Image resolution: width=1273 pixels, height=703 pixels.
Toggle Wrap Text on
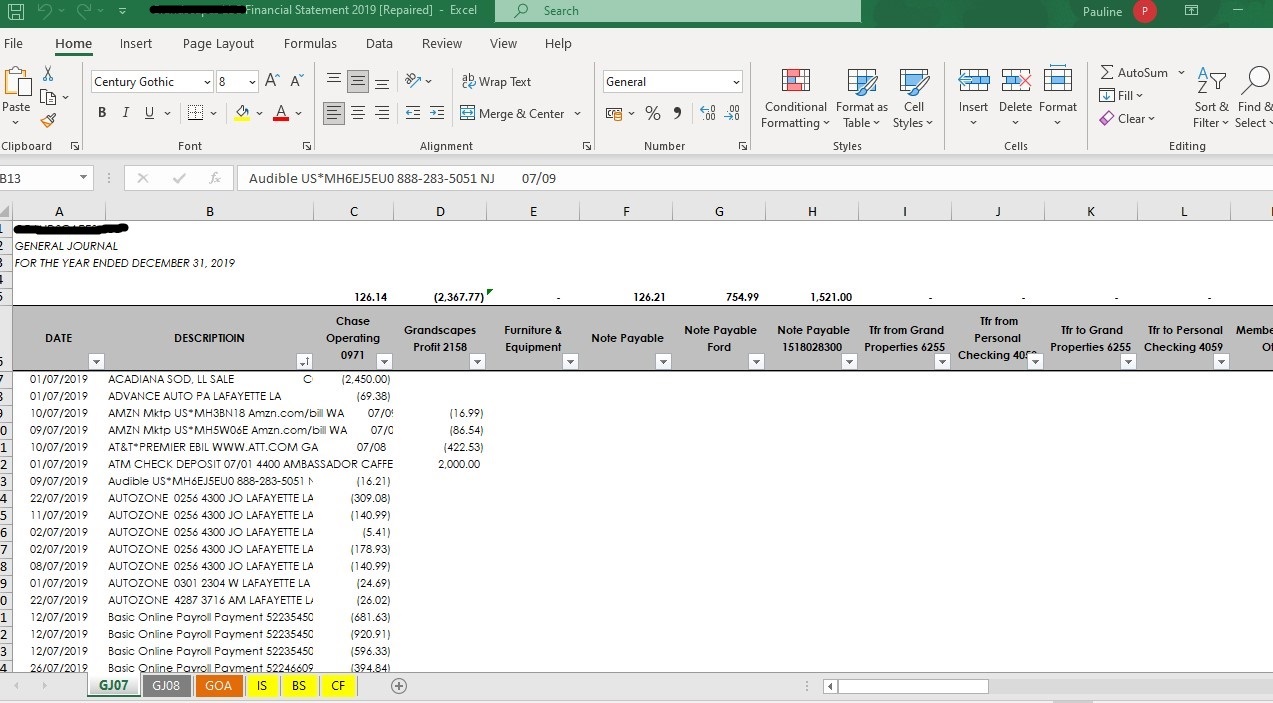pos(496,82)
